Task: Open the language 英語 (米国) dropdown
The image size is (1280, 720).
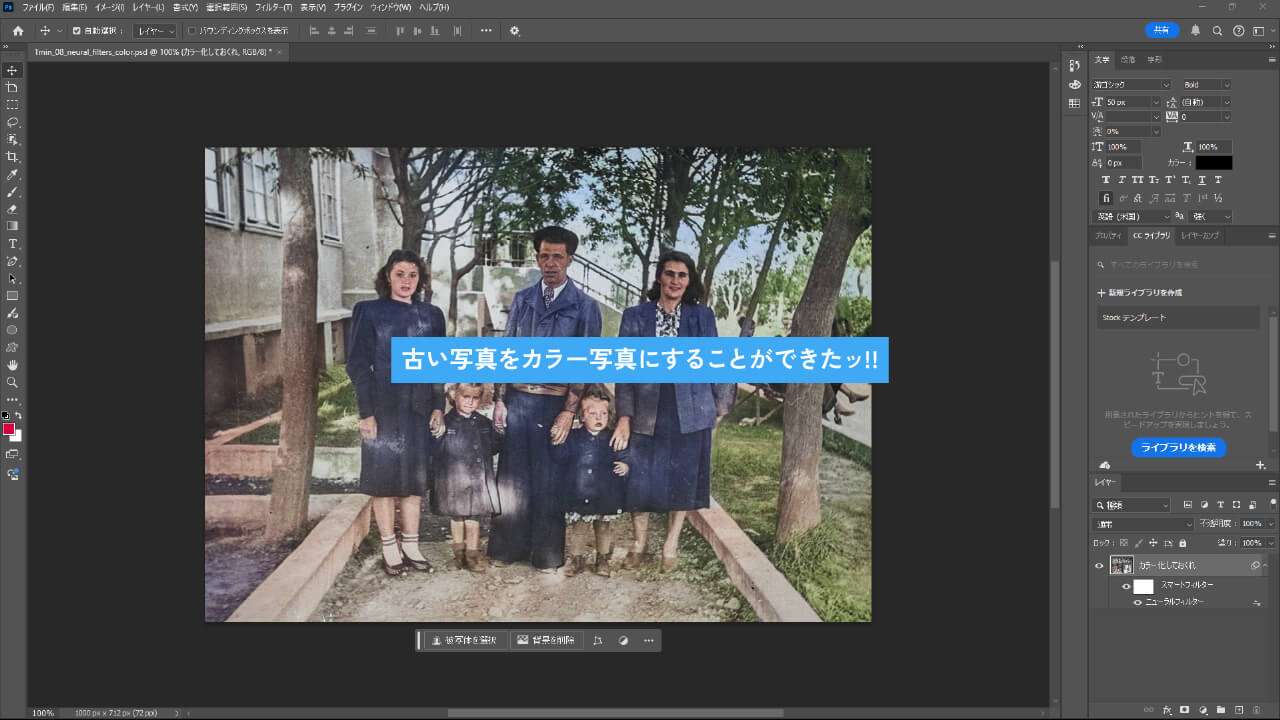Action: (x=1132, y=217)
